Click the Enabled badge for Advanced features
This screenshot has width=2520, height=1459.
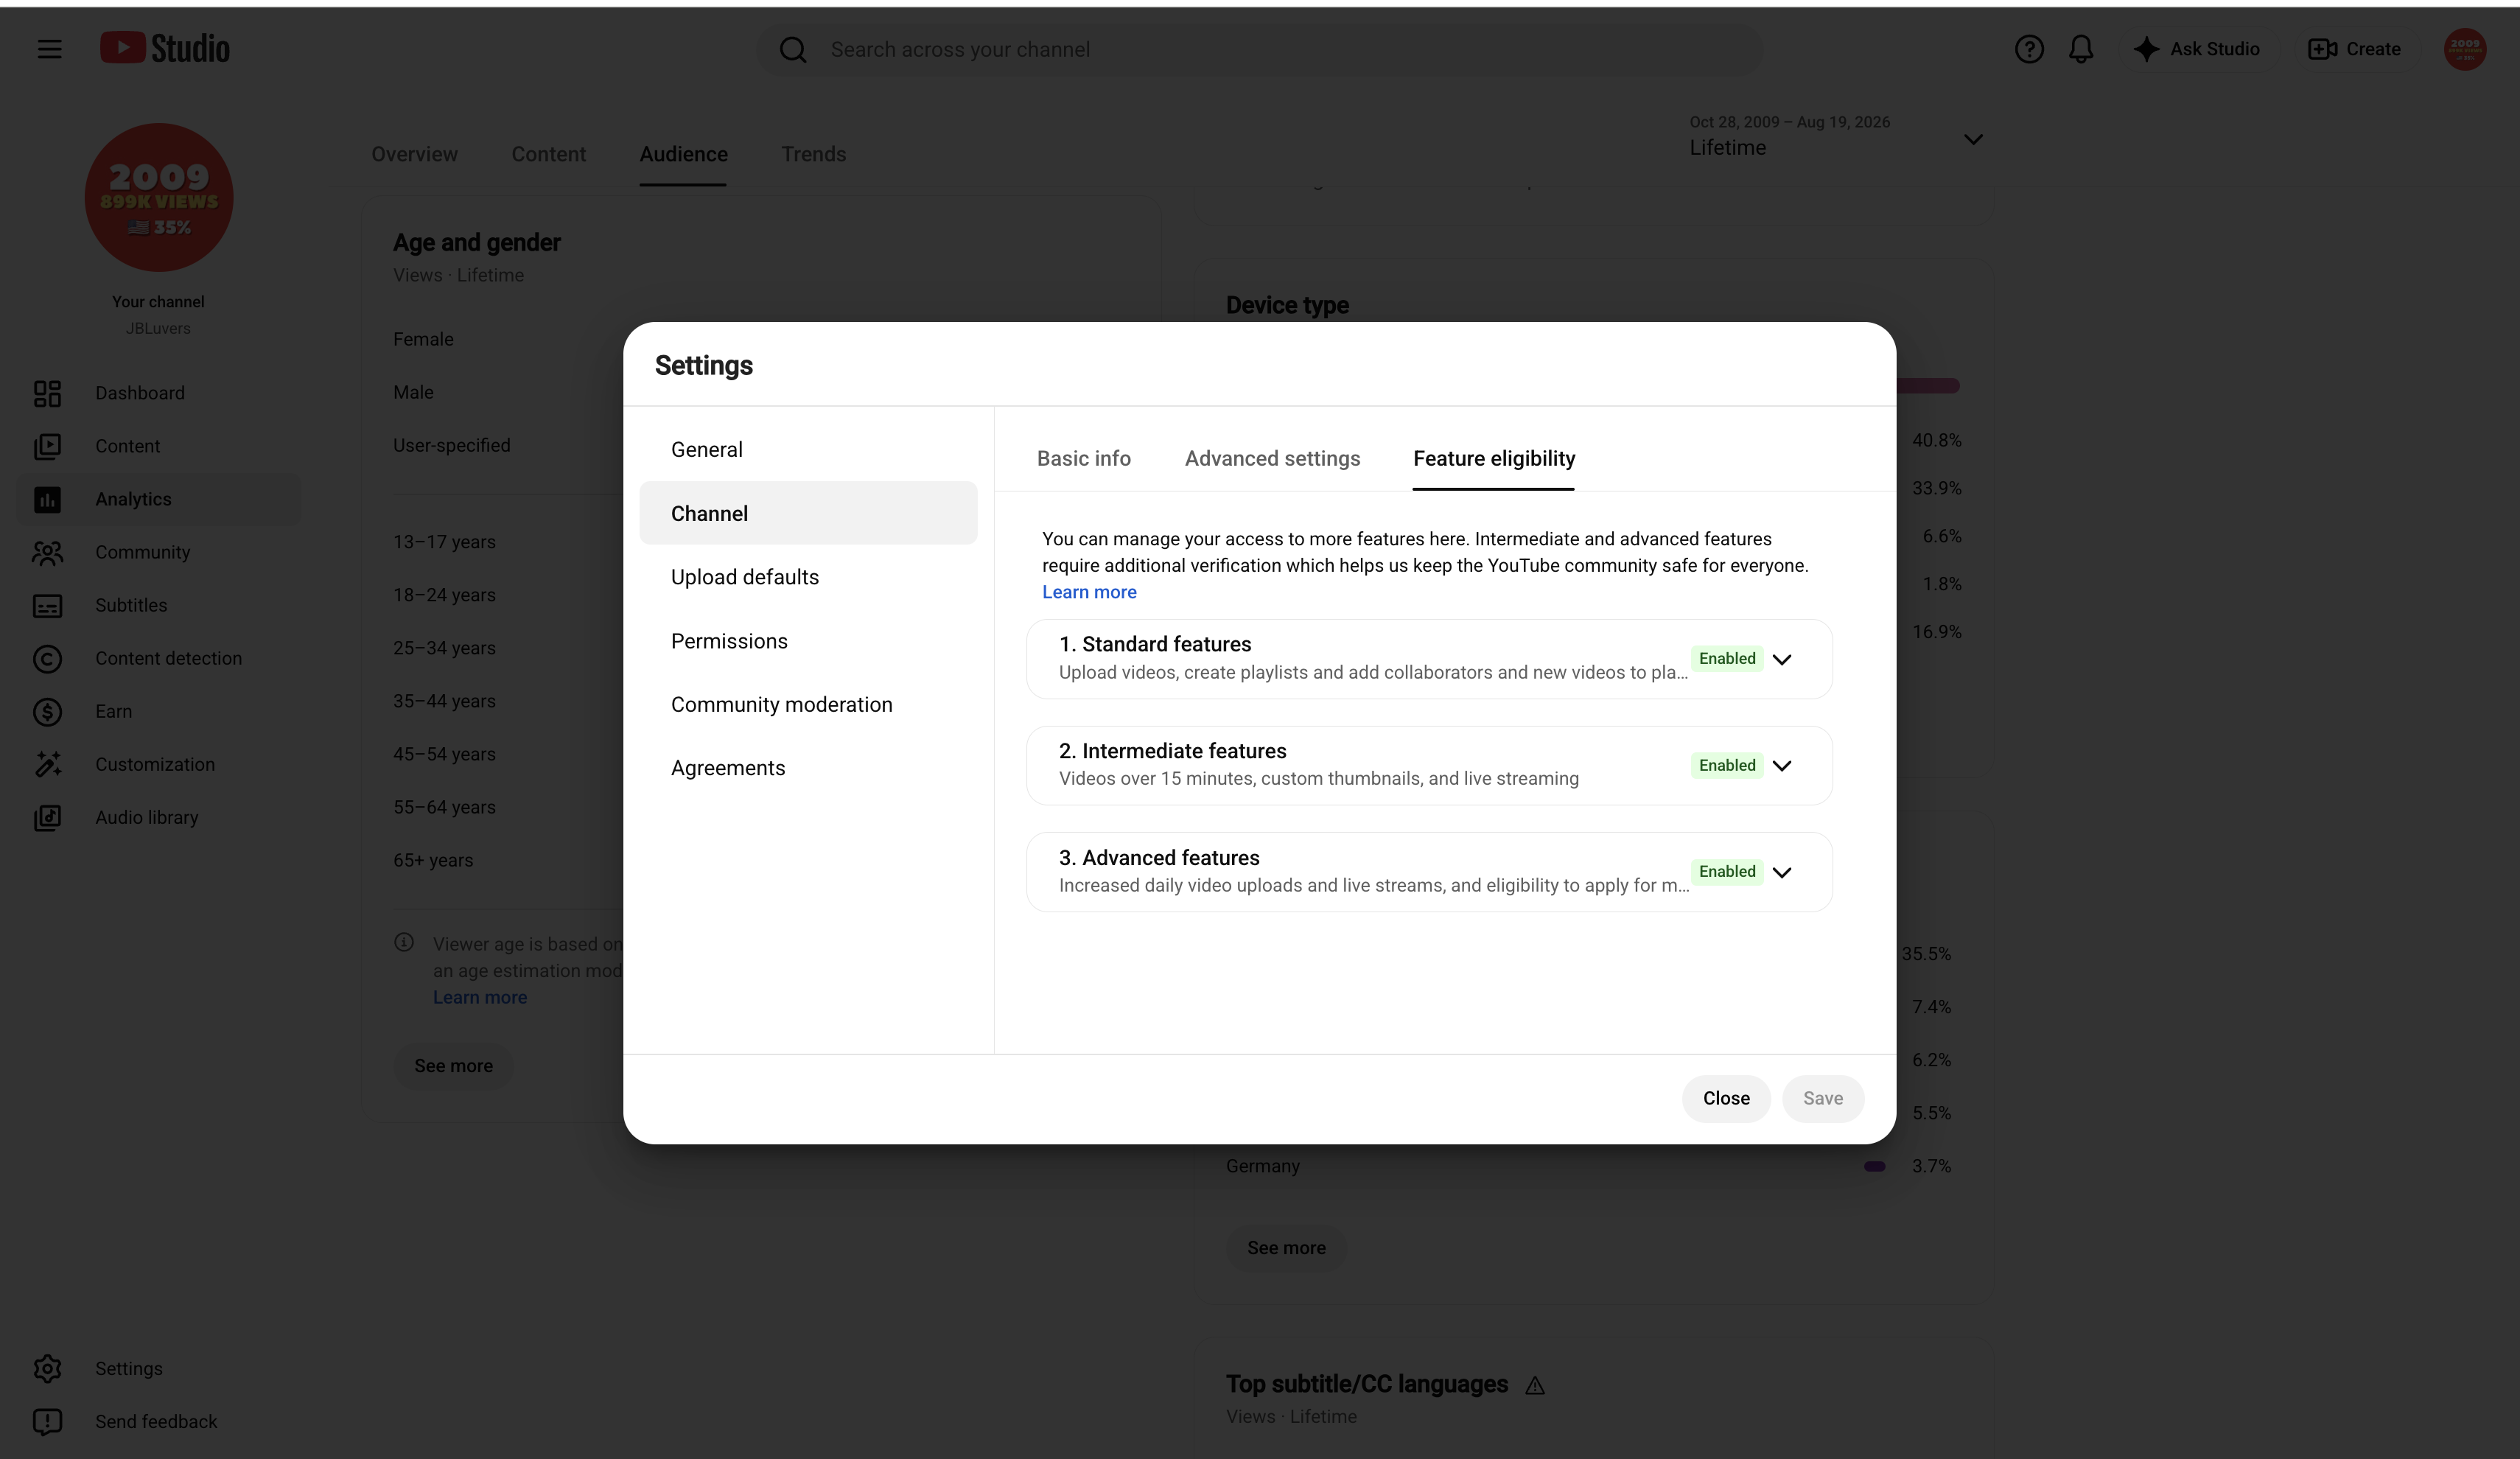pyautogui.click(x=1727, y=871)
